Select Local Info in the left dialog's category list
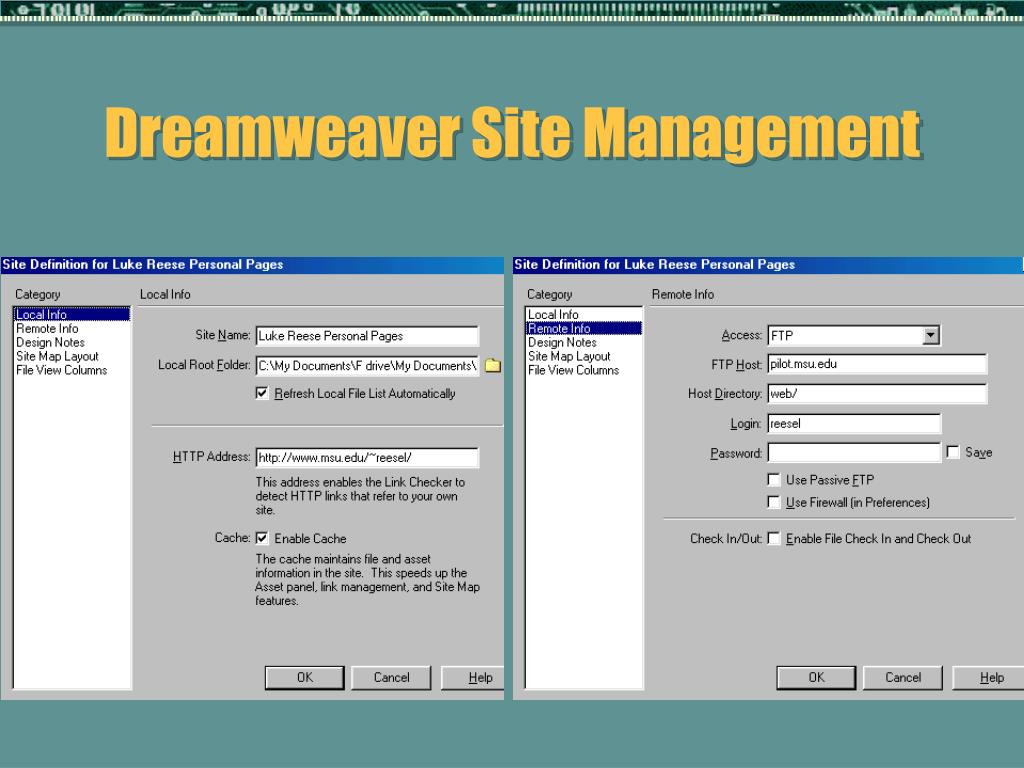The width and height of the screenshot is (1024, 768). tap(72, 314)
